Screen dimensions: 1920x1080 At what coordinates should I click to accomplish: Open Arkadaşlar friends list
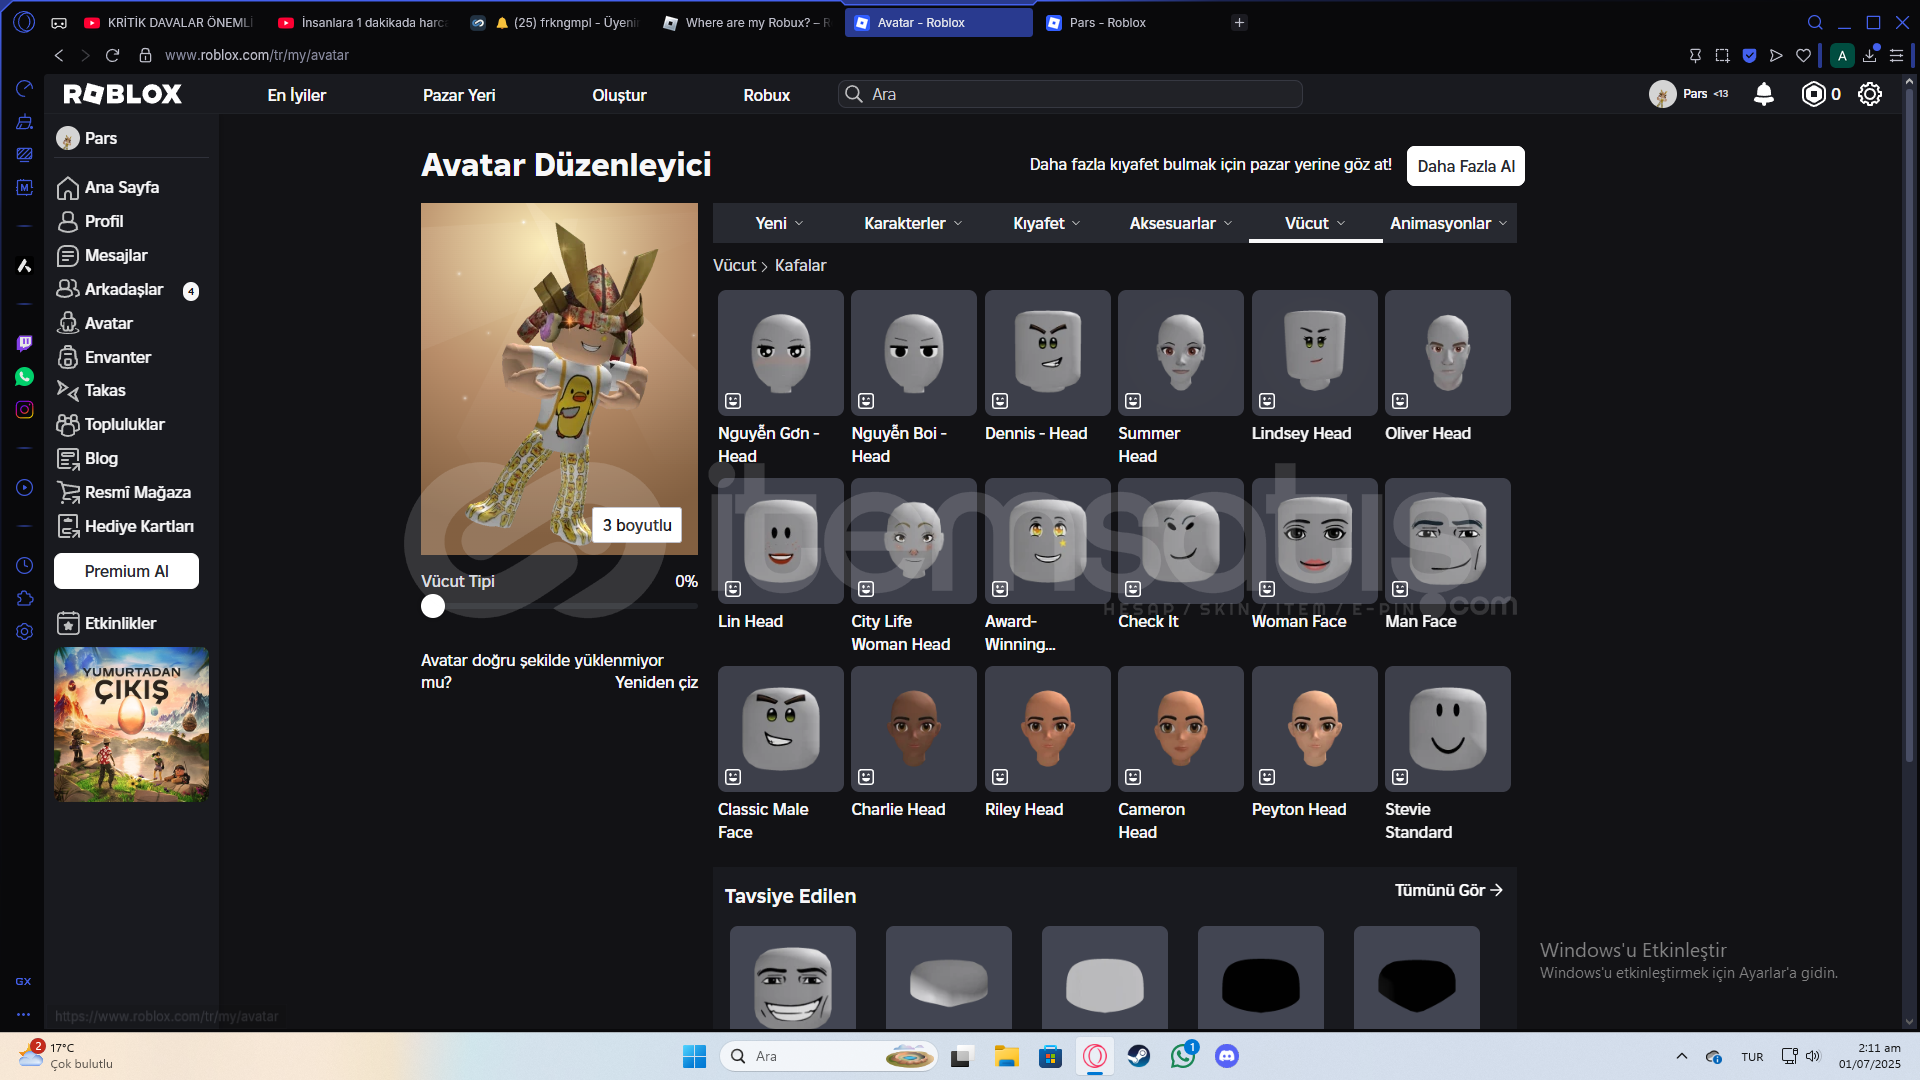coord(124,289)
